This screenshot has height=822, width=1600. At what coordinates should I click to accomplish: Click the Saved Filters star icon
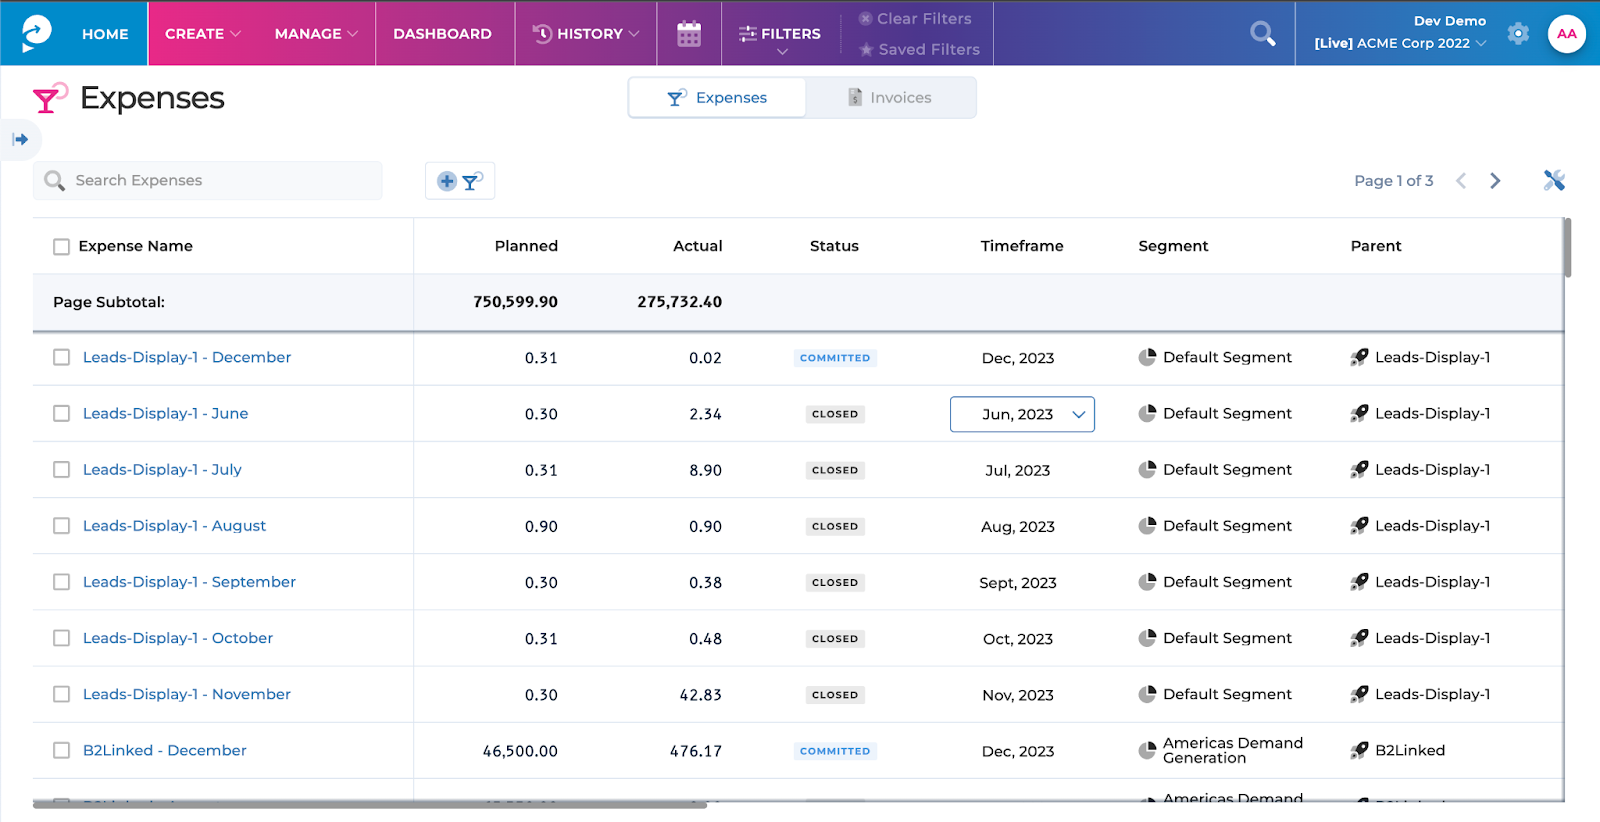coord(866,49)
